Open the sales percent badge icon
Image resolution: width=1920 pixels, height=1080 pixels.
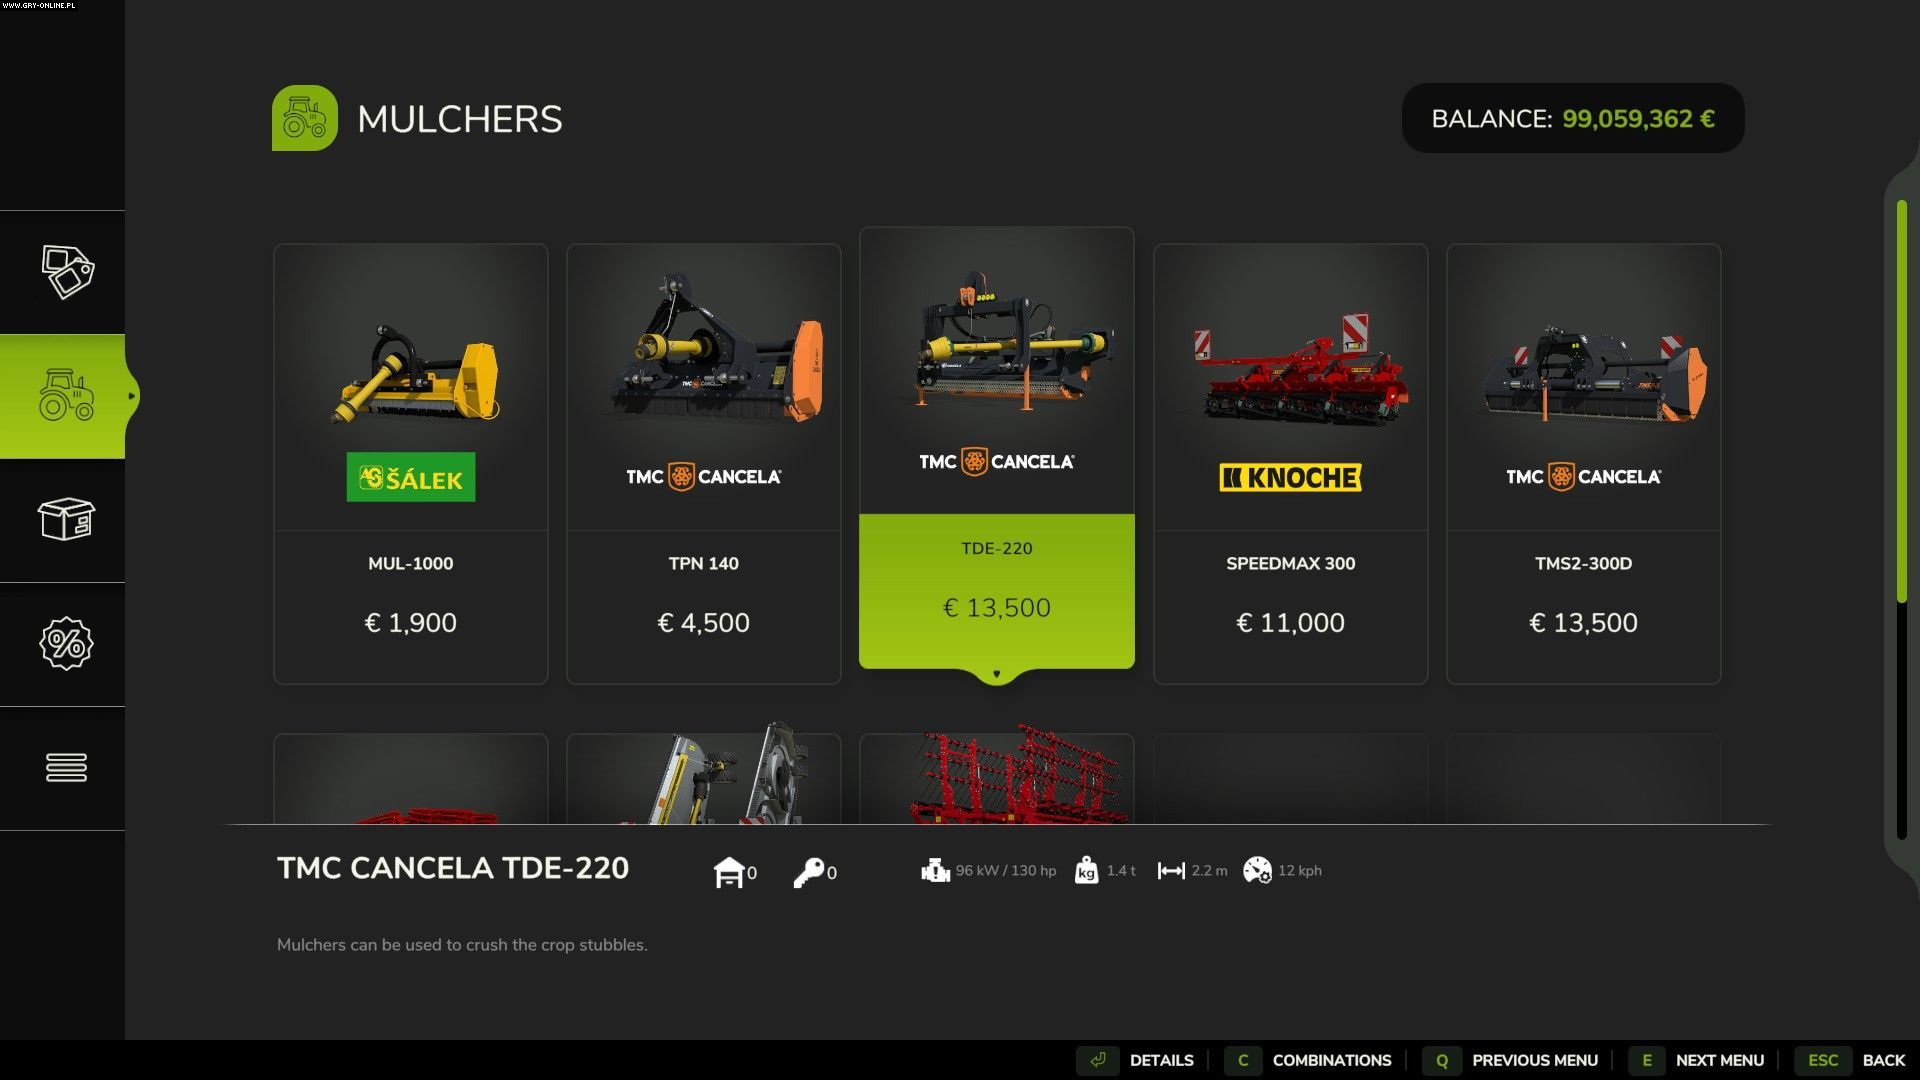click(x=66, y=644)
